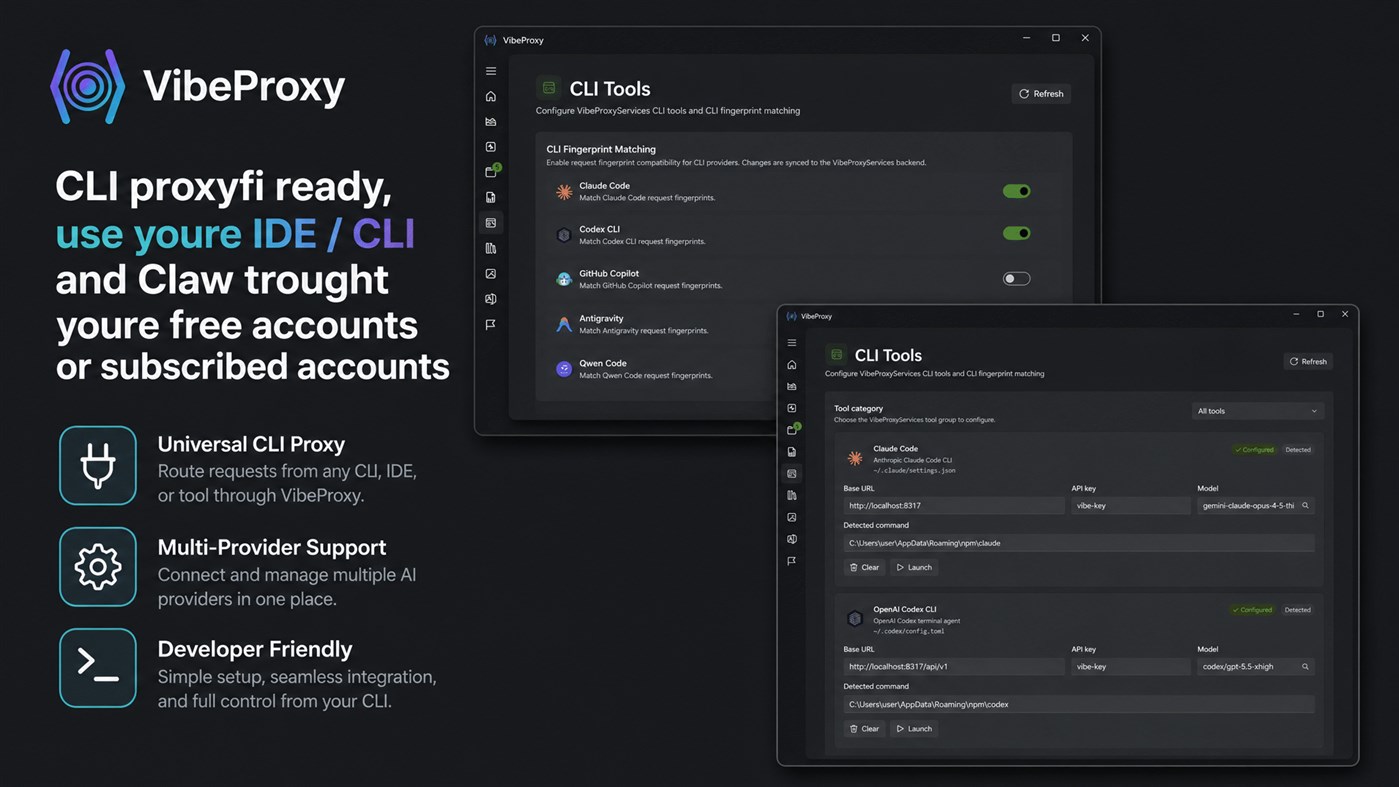
Task: Click Tool category label in front window
Action: pos(858,408)
